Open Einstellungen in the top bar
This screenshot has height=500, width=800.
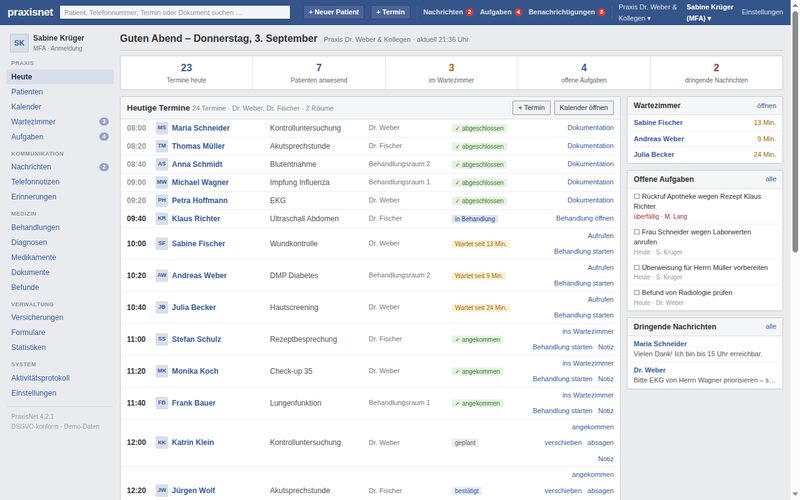click(762, 12)
